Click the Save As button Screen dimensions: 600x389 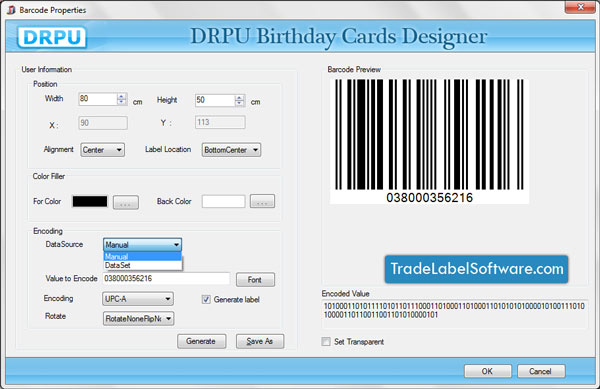260,341
